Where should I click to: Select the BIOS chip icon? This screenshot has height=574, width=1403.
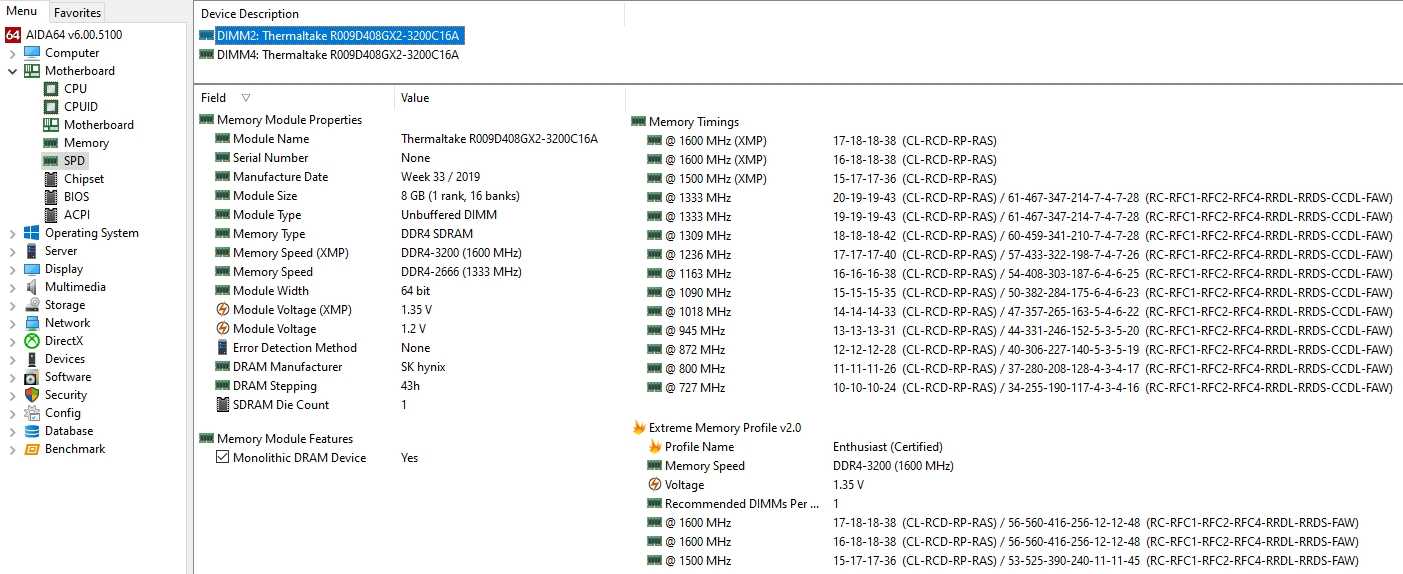(x=51, y=197)
